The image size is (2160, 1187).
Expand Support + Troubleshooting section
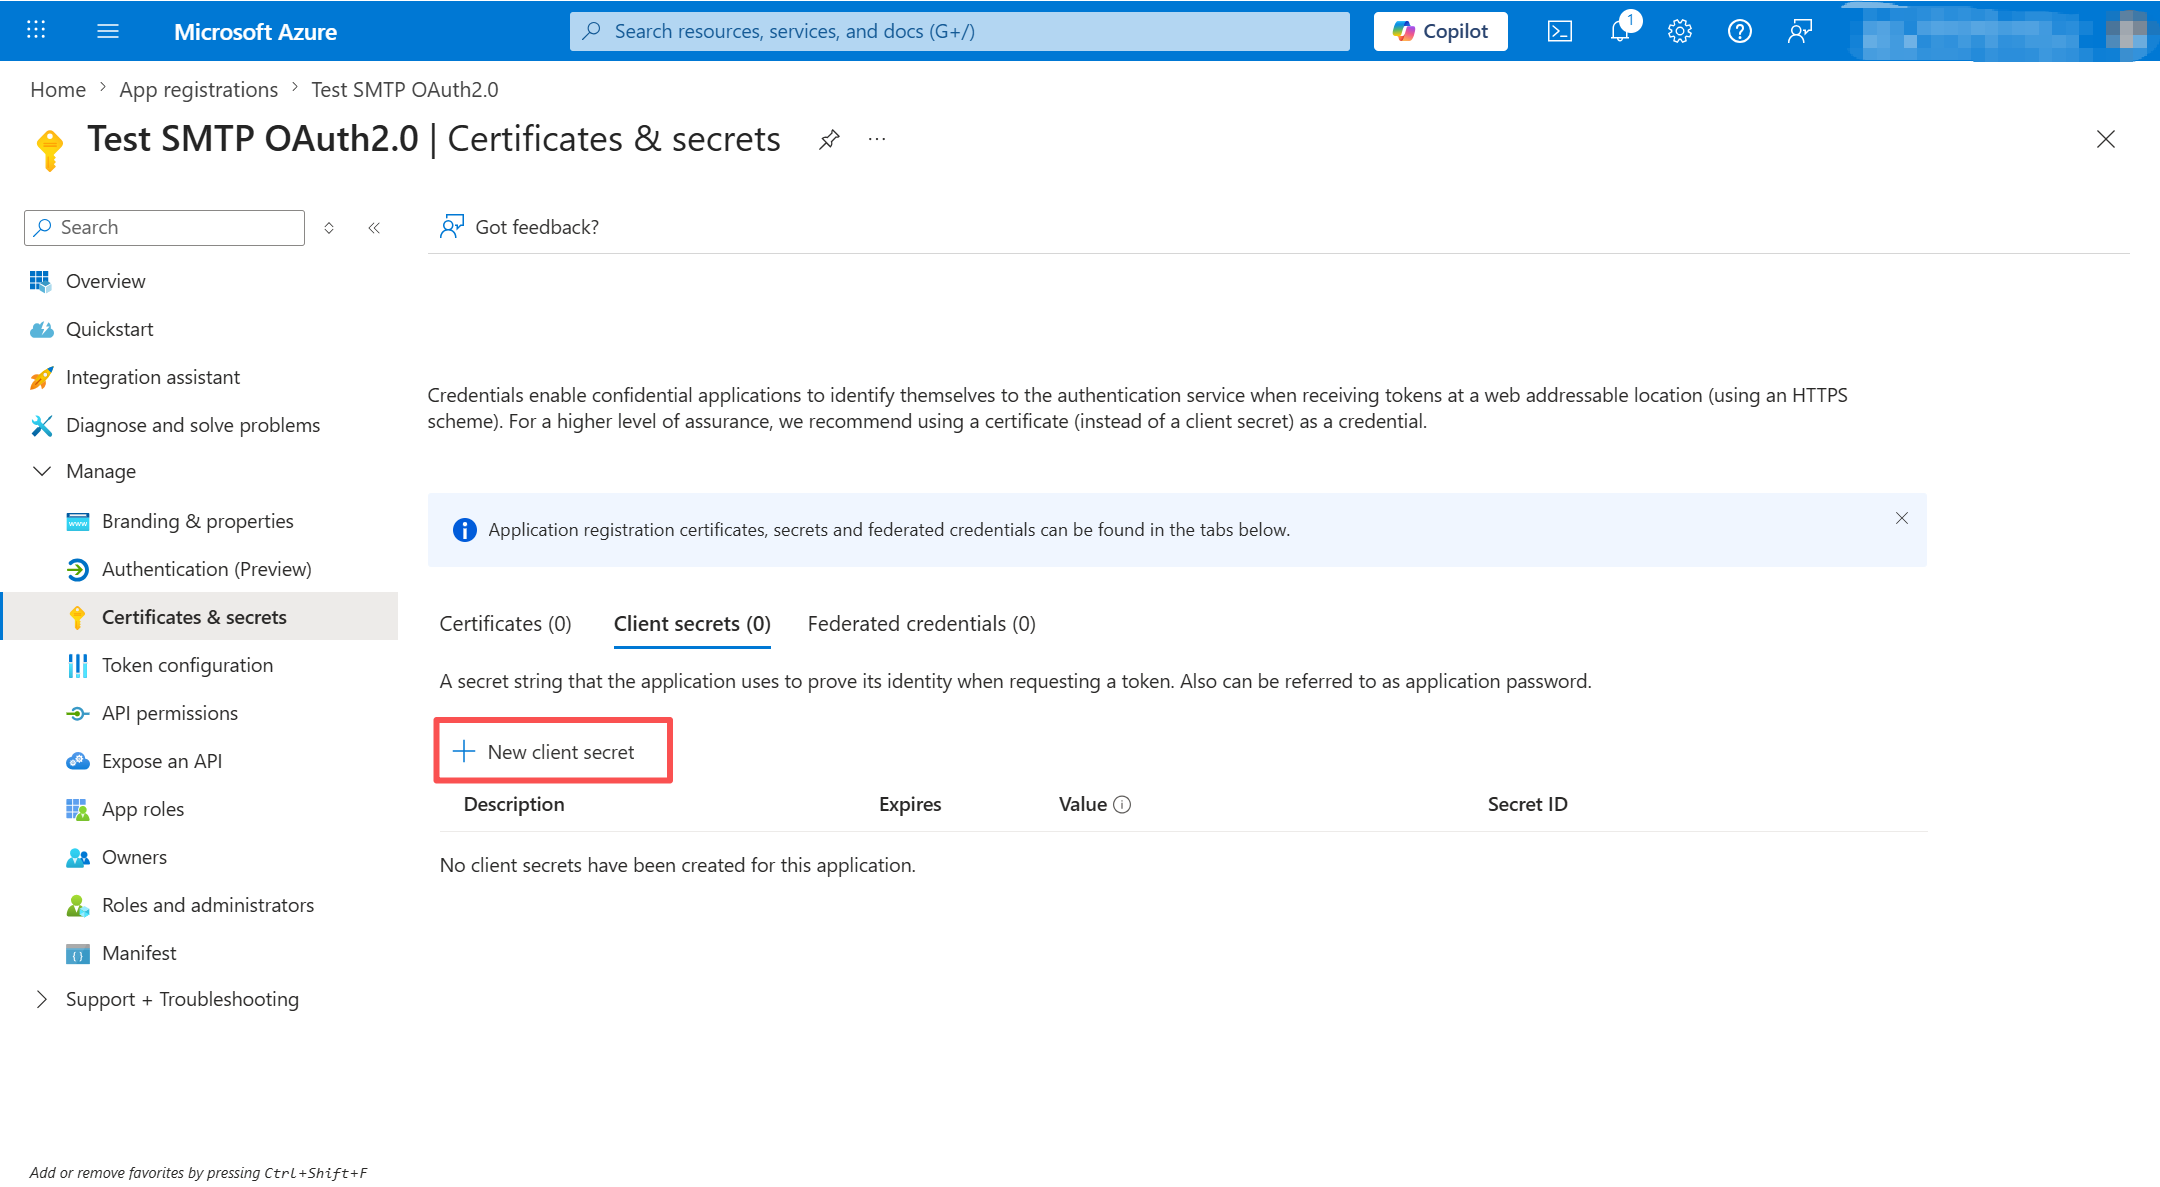(x=42, y=999)
